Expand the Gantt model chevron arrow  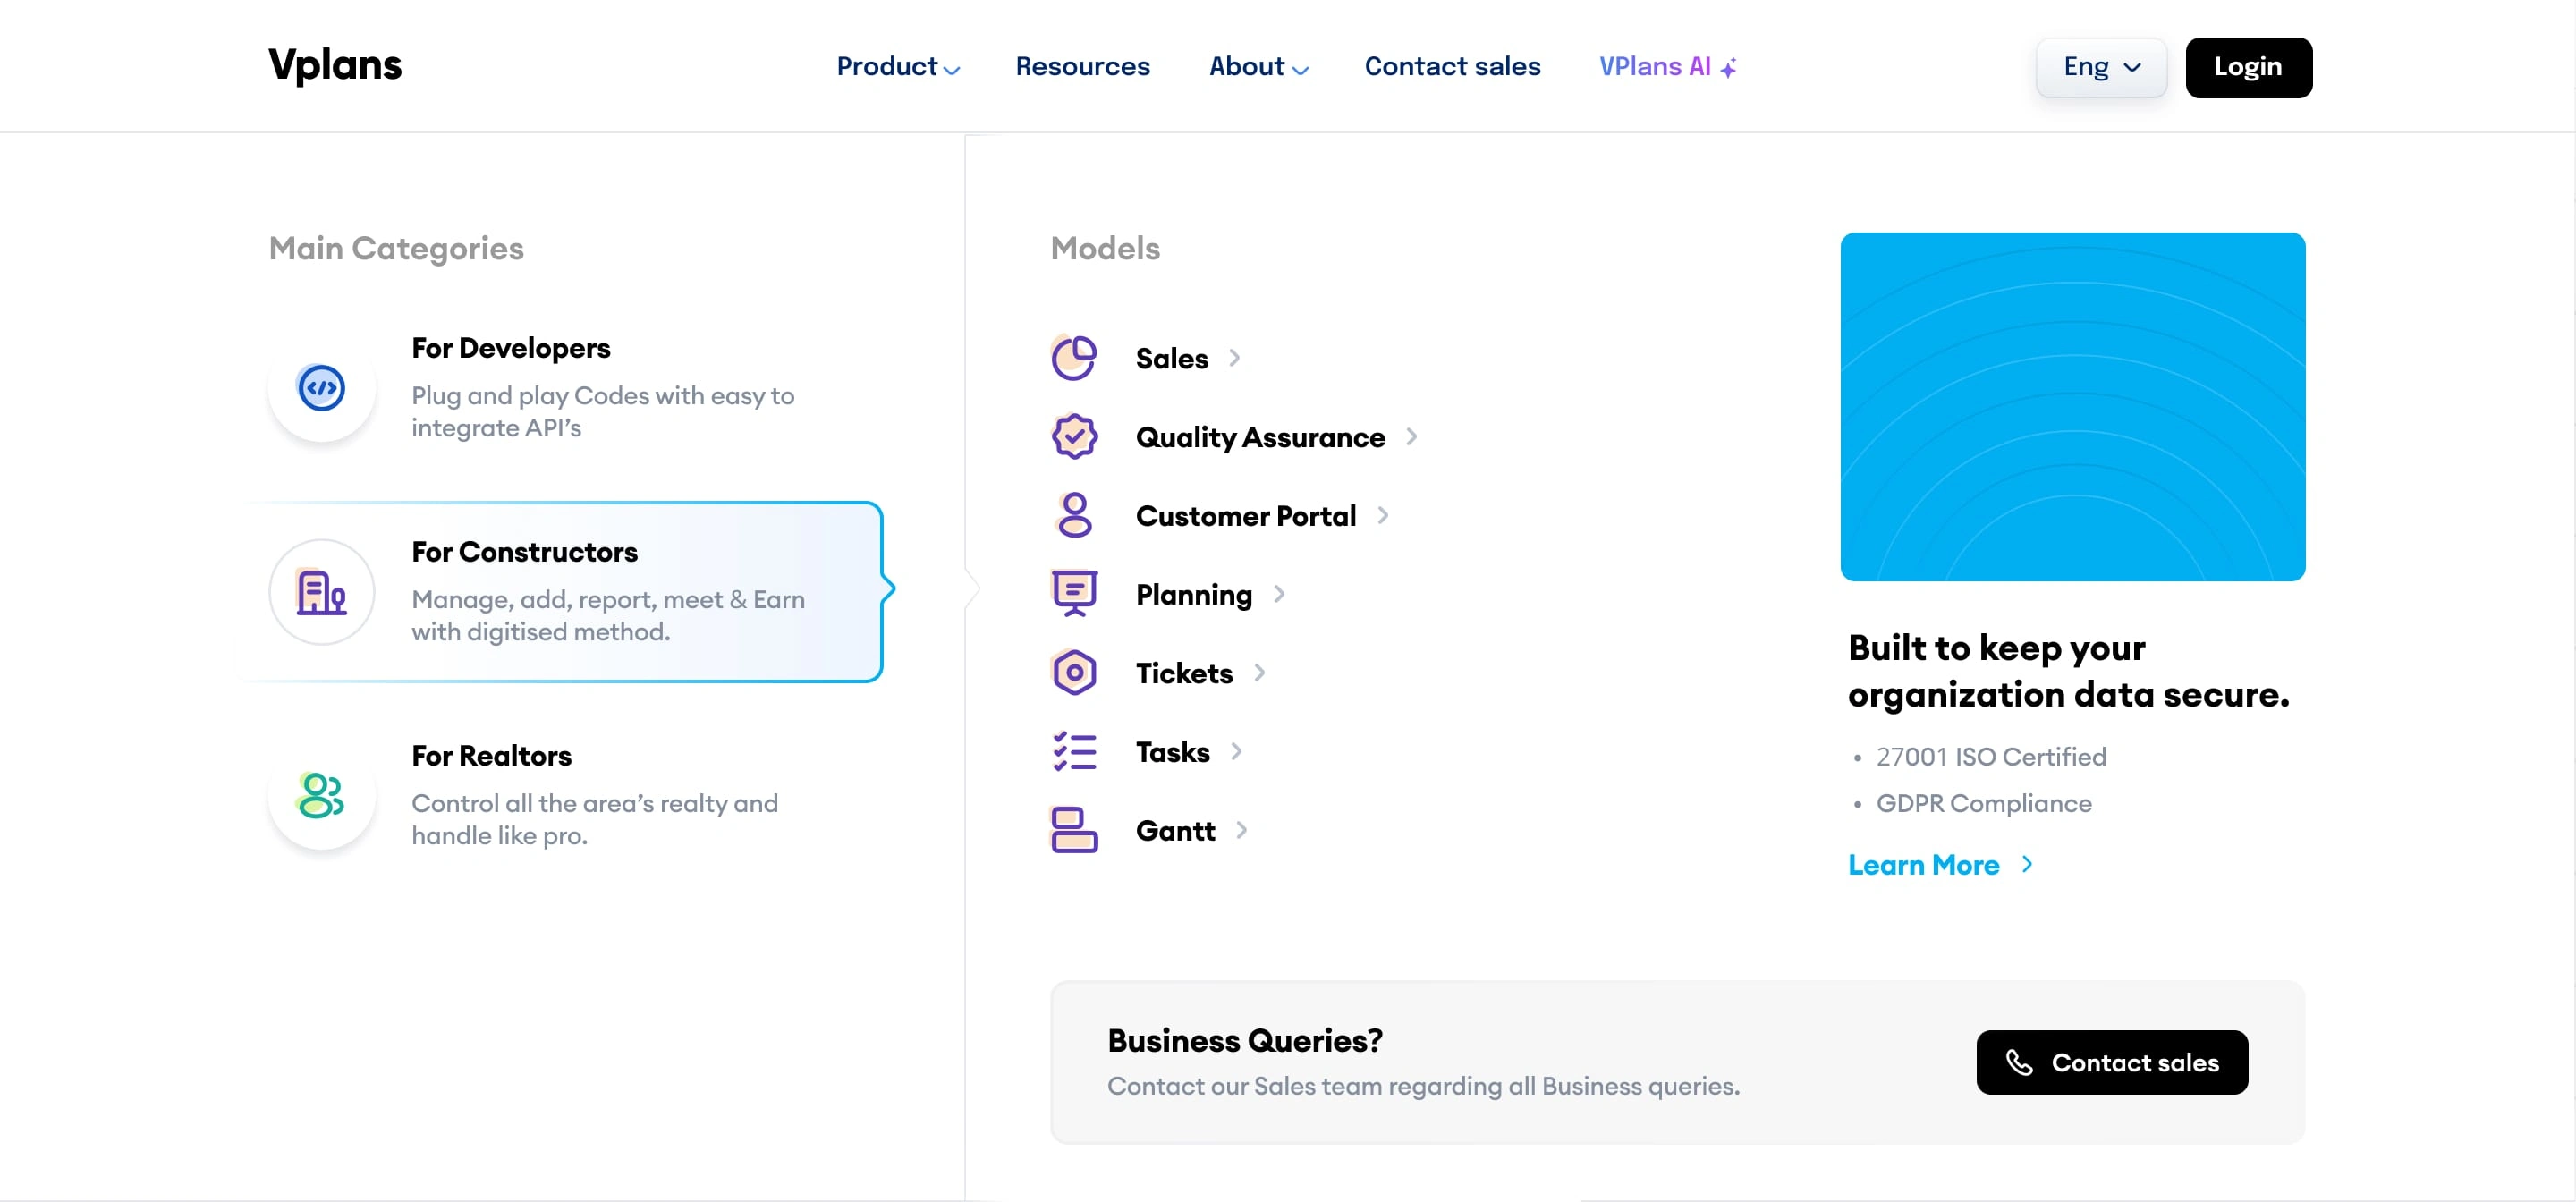coord(1241,830)
